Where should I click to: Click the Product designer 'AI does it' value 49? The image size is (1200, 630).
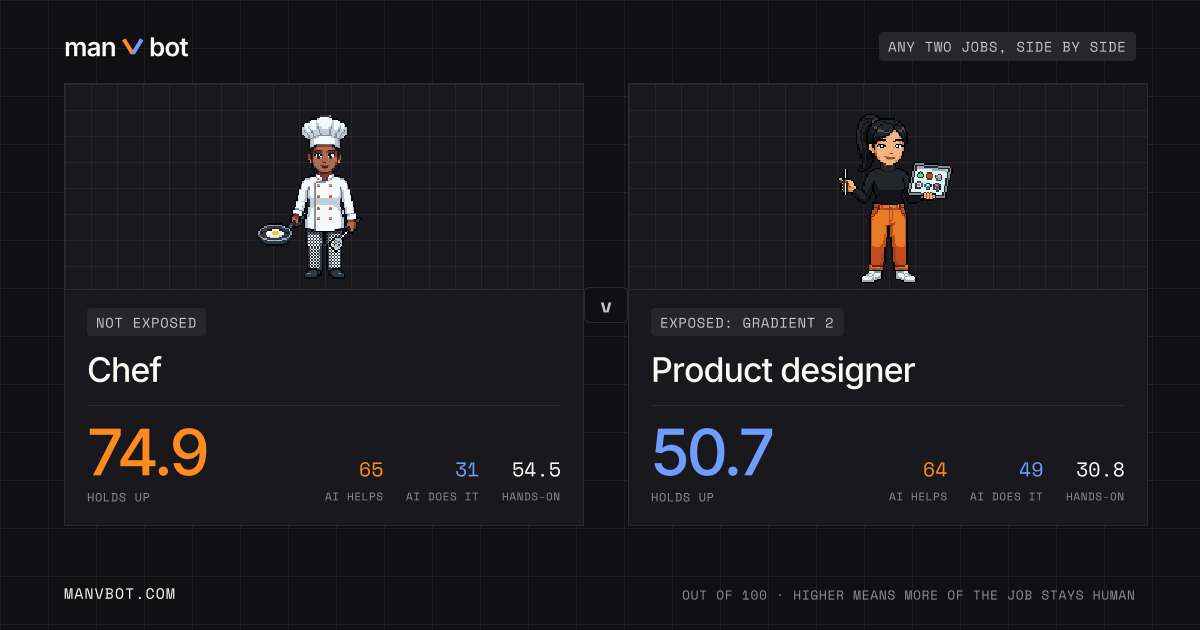pos(1031,470)
